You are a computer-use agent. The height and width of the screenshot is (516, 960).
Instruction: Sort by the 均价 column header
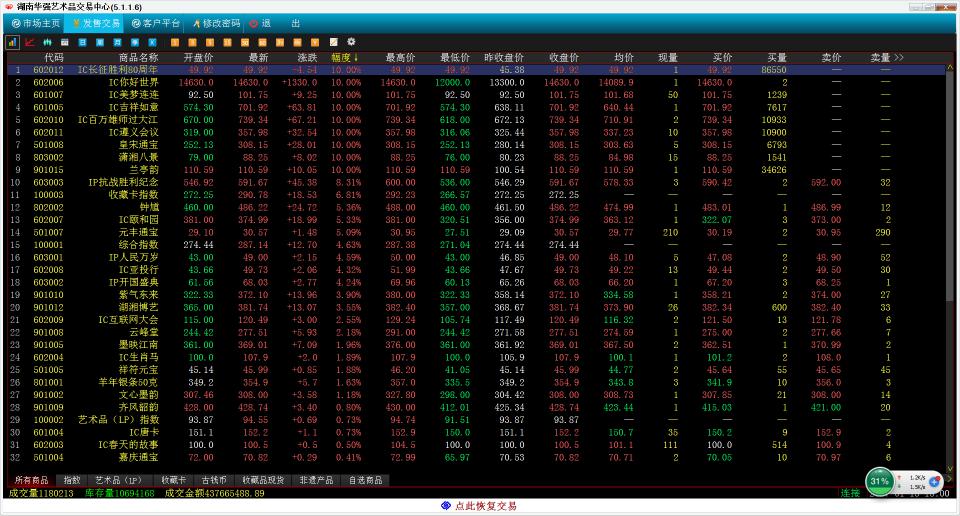pos(624,58)
